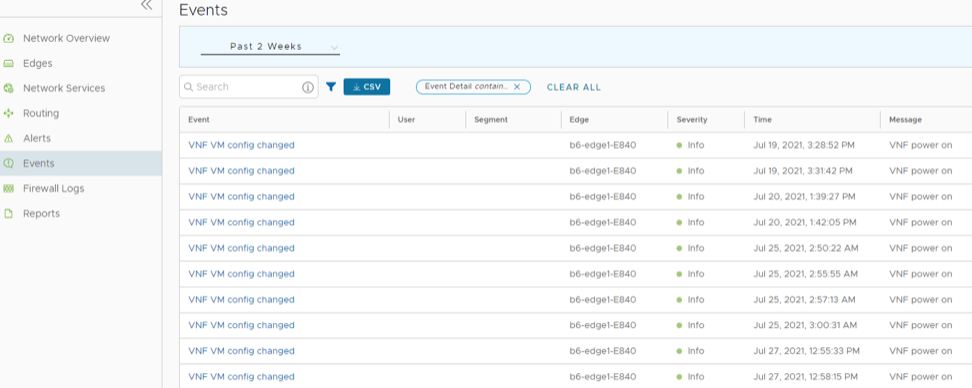Screen dimensions: 972x388
Task: Click CLEAR ALL filters link
Action: [x=574, y=87]
